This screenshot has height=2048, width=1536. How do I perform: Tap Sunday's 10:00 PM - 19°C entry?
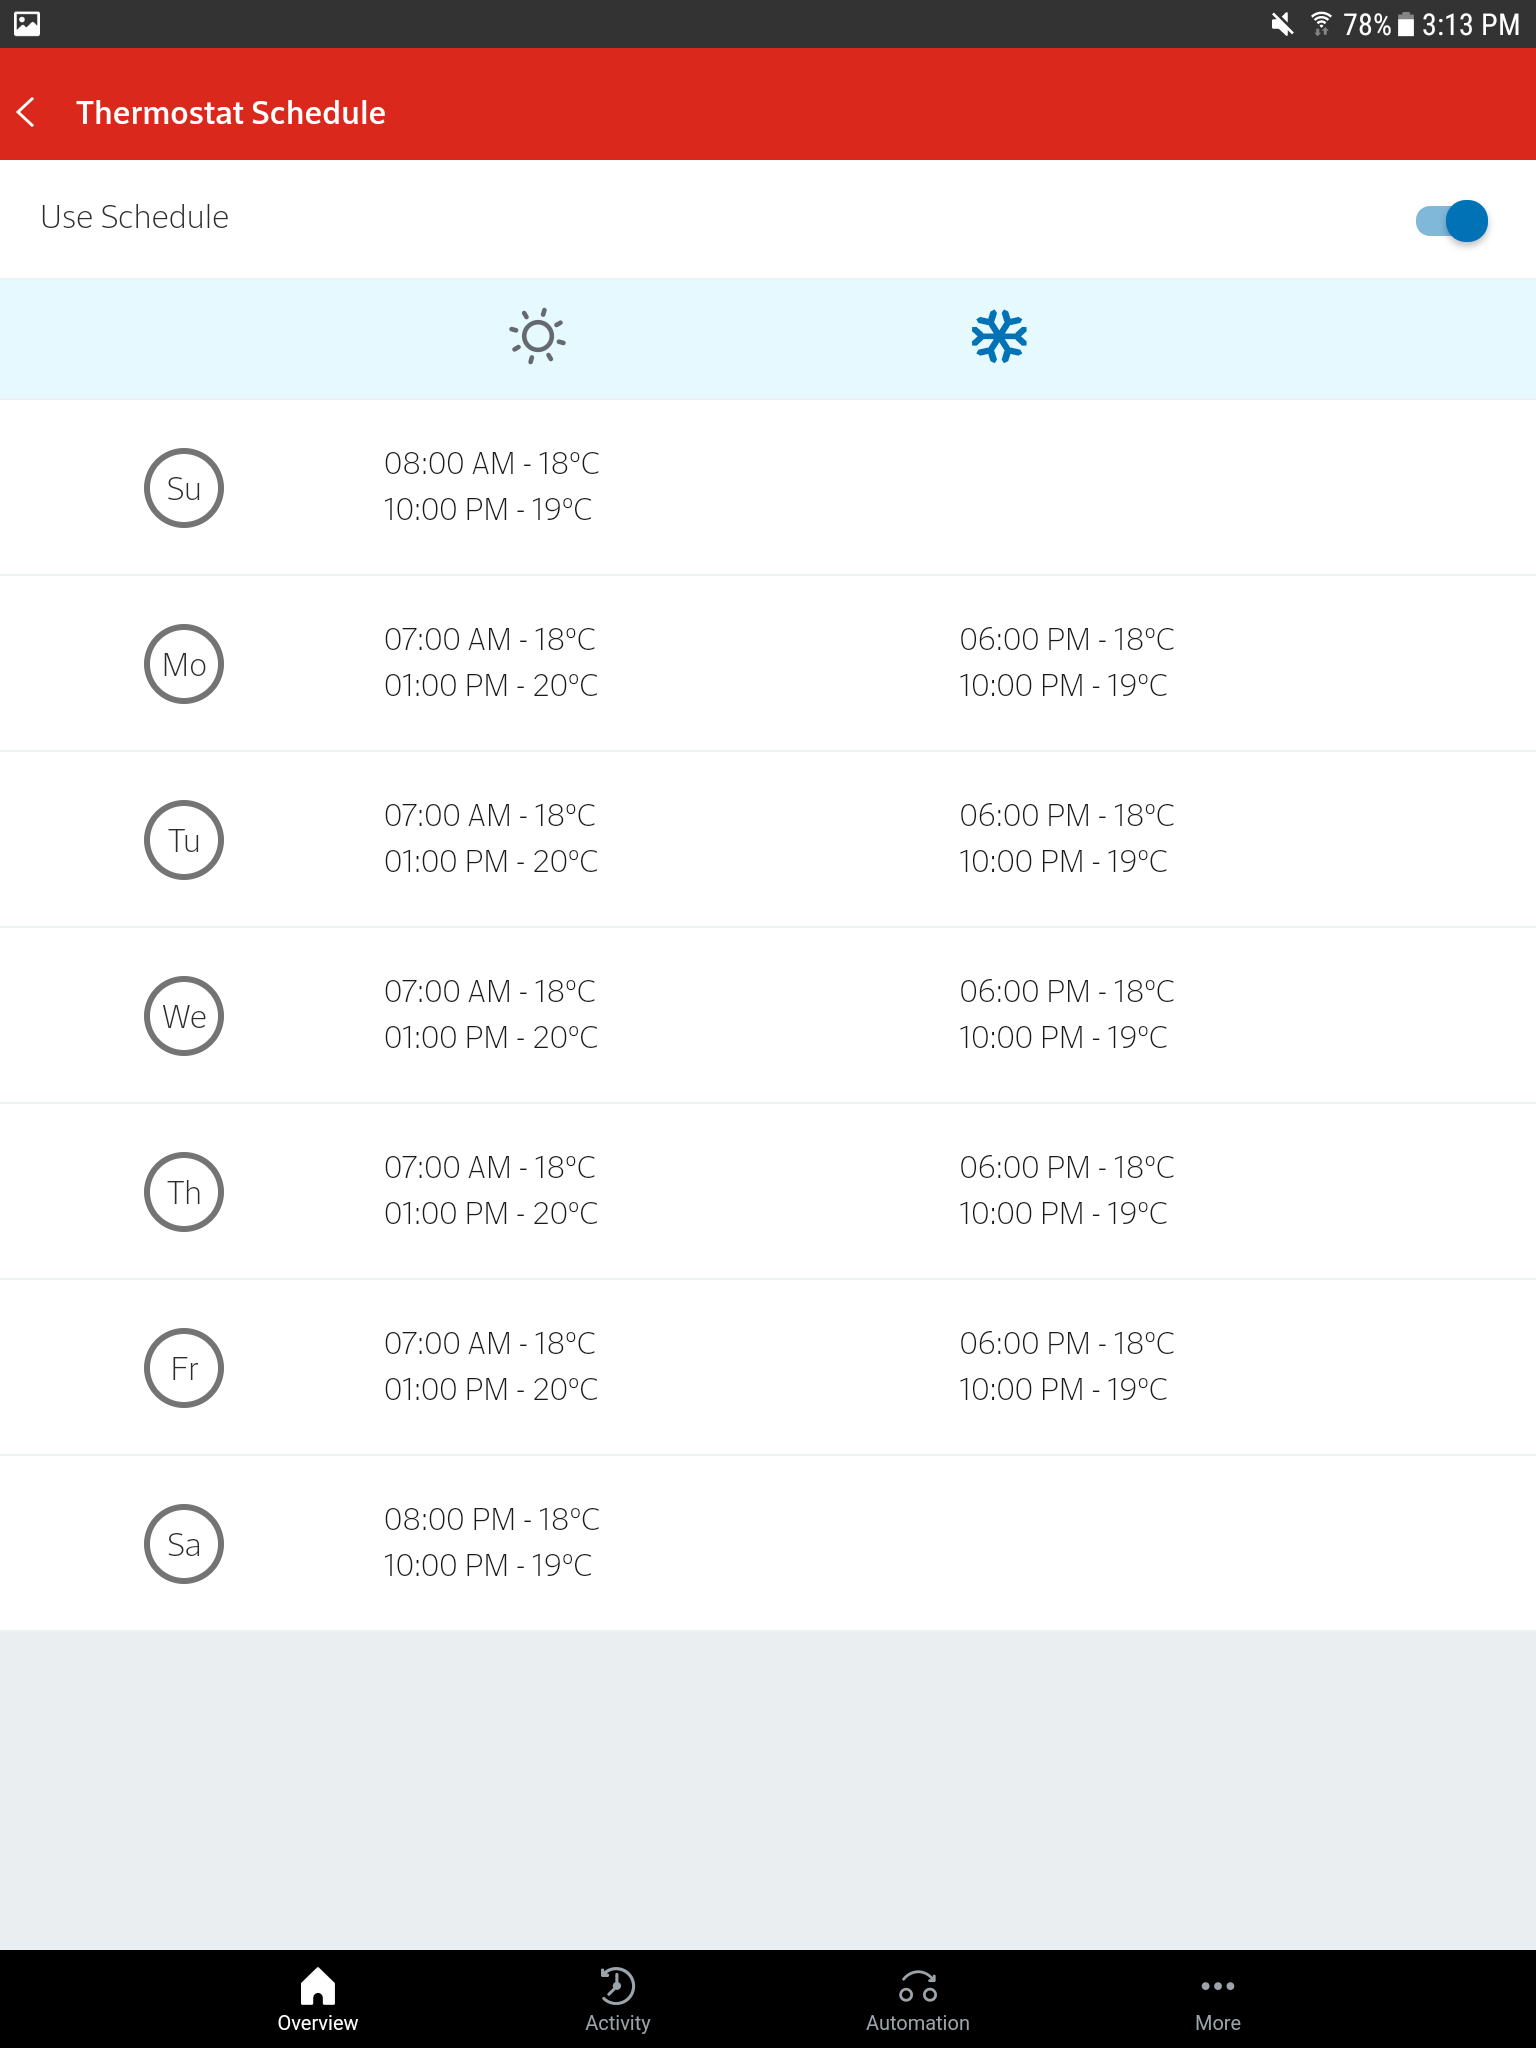tap(488, 510)
